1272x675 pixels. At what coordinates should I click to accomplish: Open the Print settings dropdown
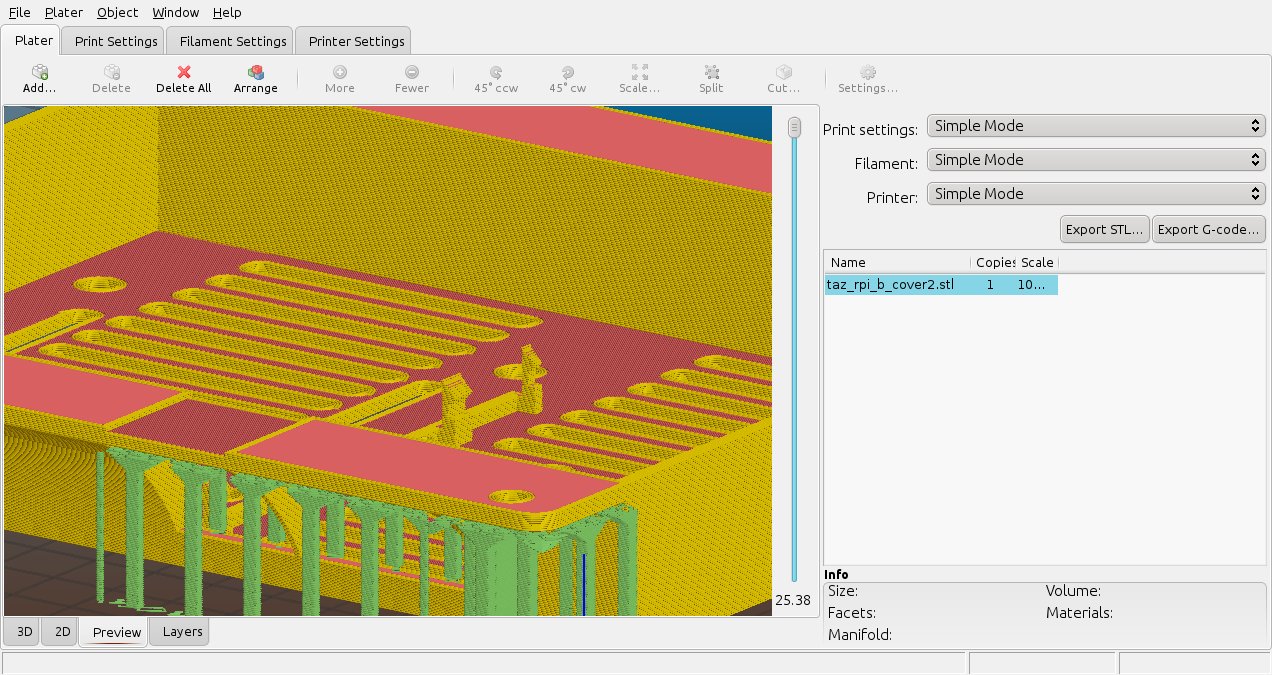[x=1096, y=126]
